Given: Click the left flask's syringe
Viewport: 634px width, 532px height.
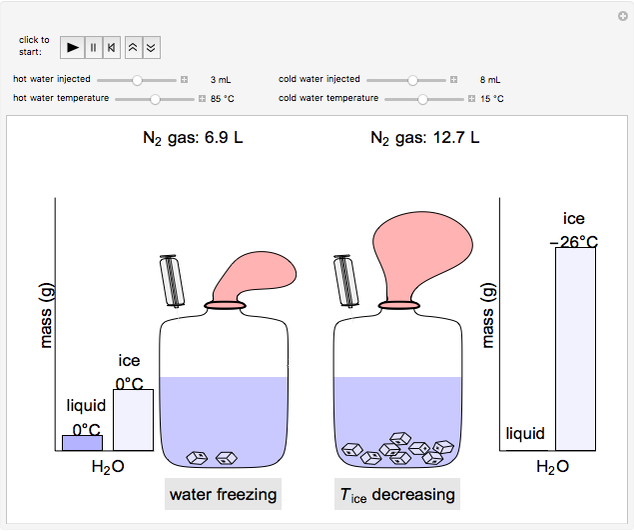Looking at the screenshot, I should 172,281.
